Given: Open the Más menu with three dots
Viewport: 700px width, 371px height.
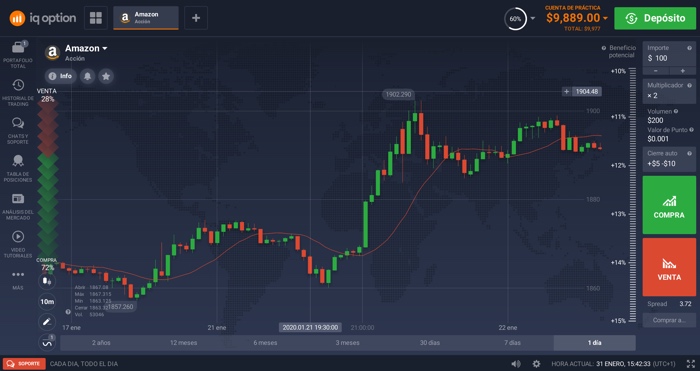Looking at the screenshot, I should tap(18, 280).
